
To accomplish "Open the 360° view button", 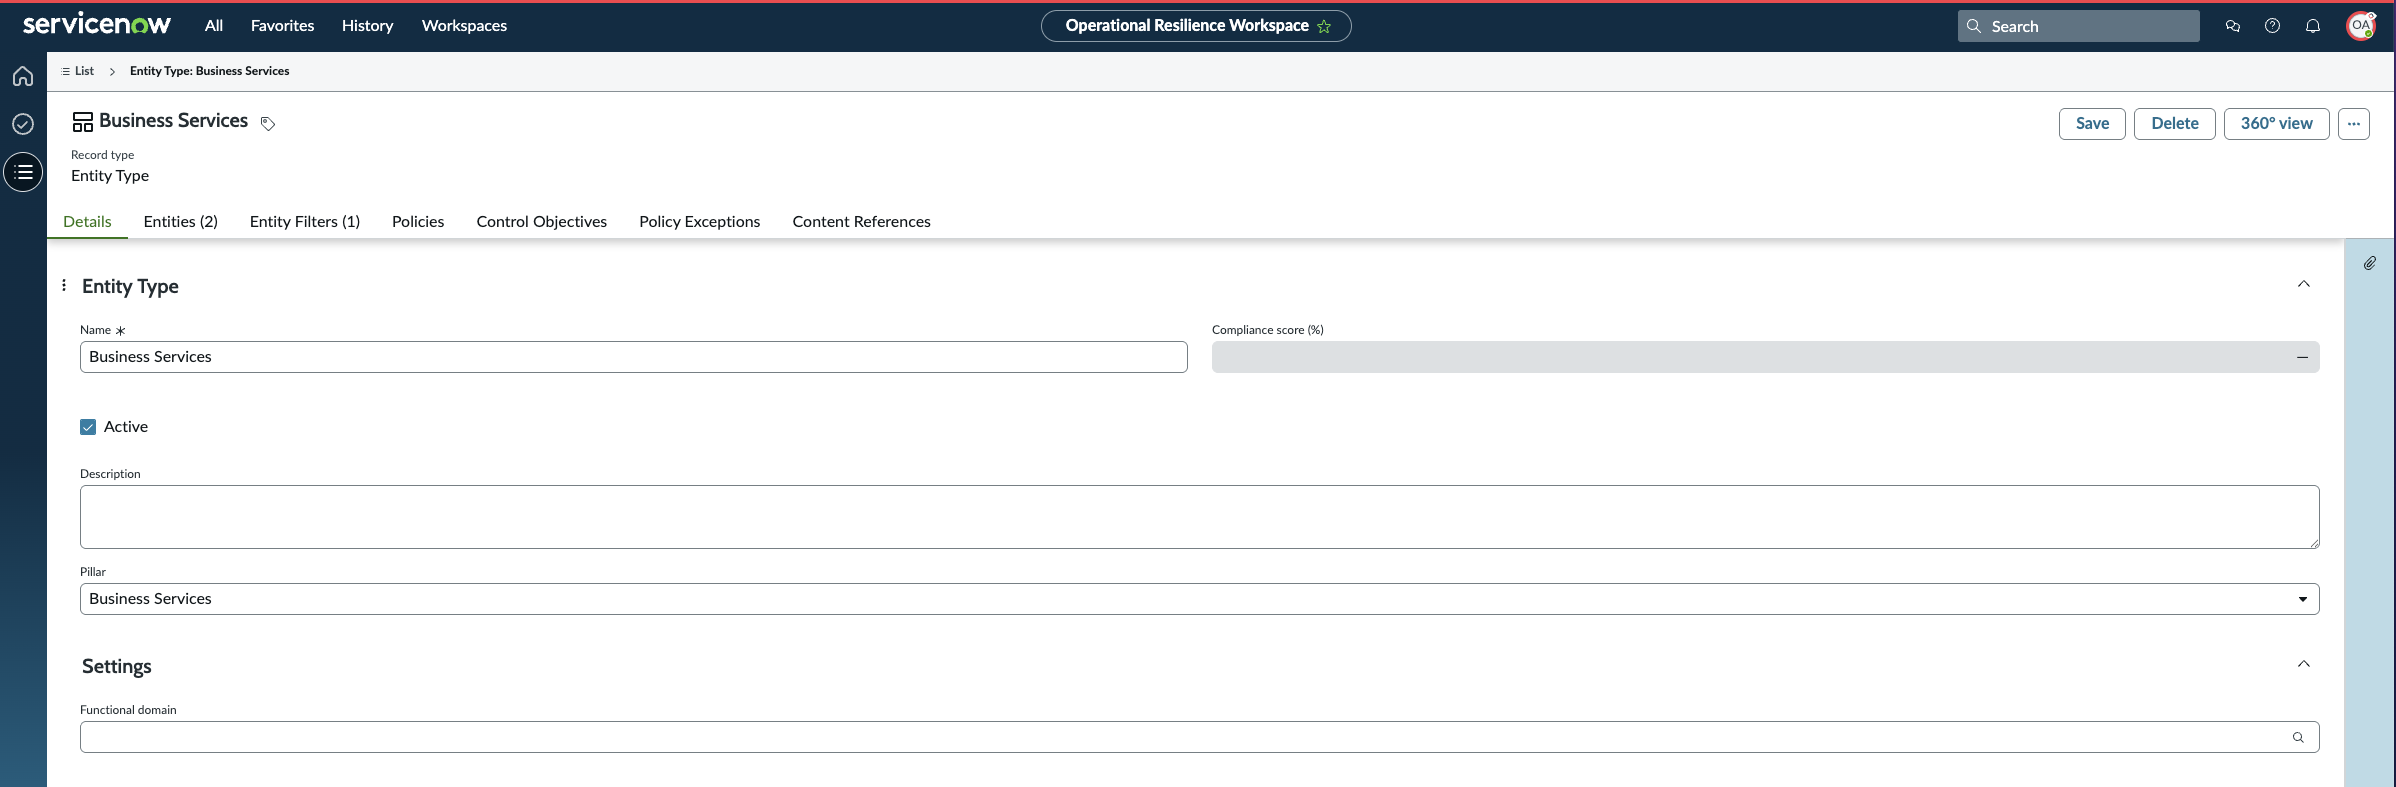I will click(2277, 124).
